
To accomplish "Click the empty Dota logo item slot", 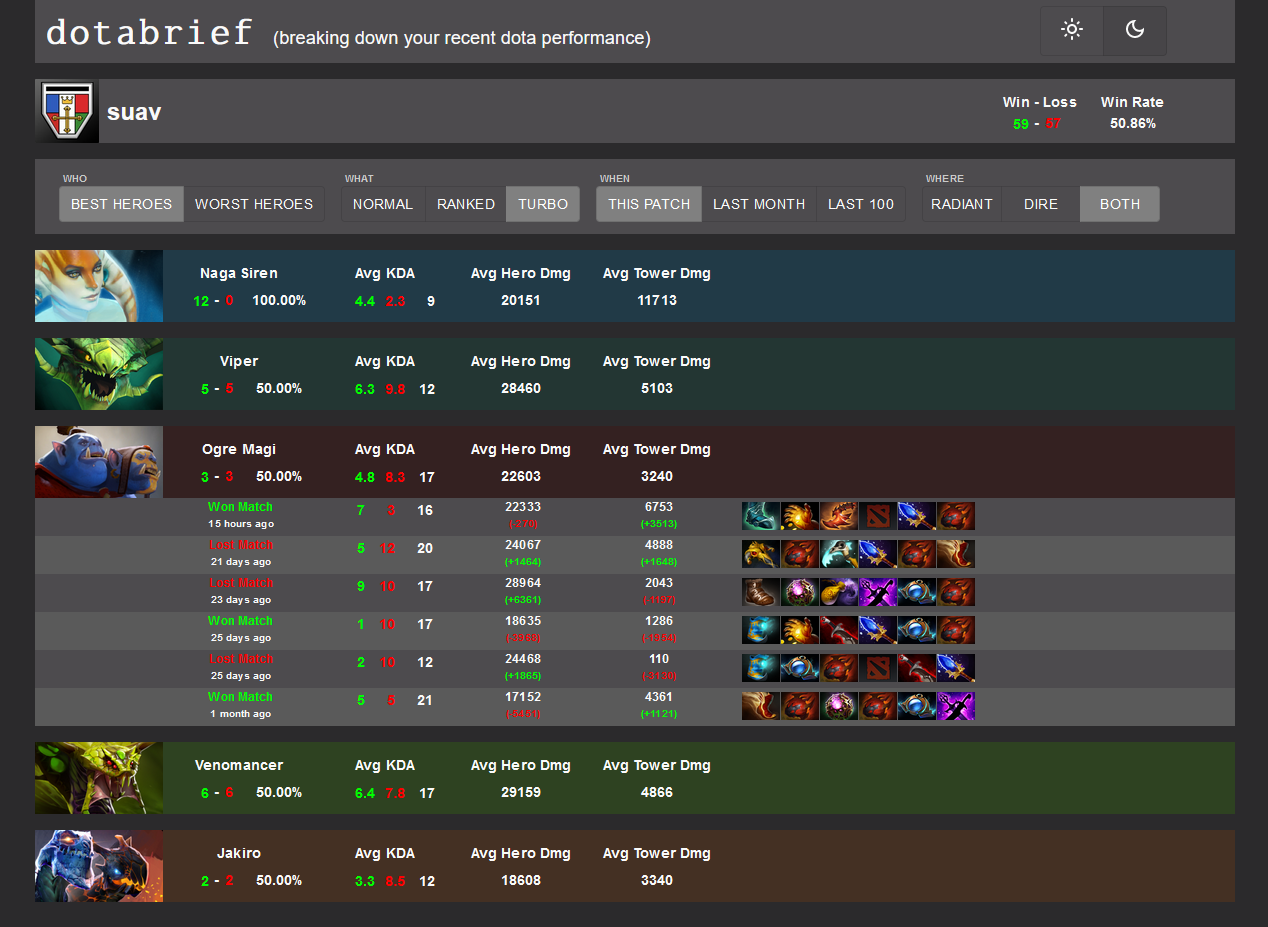I will point(878,516).
